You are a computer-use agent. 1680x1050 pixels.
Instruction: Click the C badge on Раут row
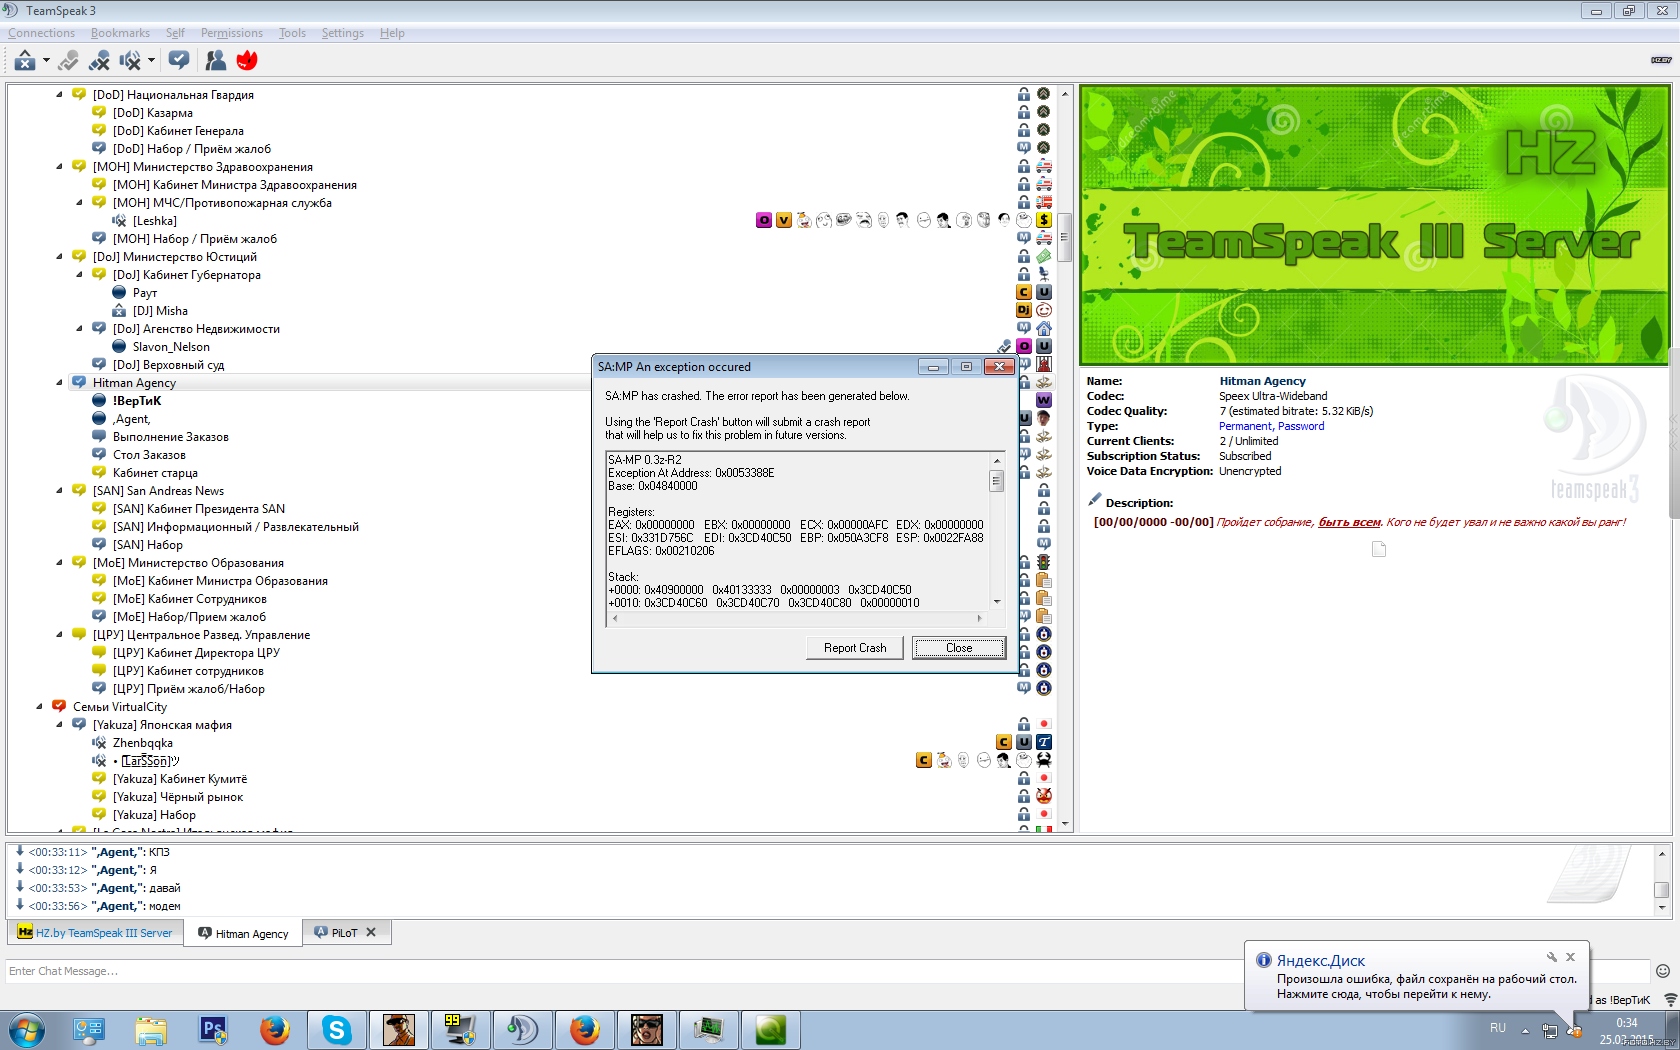click(x=1023, y=292)
